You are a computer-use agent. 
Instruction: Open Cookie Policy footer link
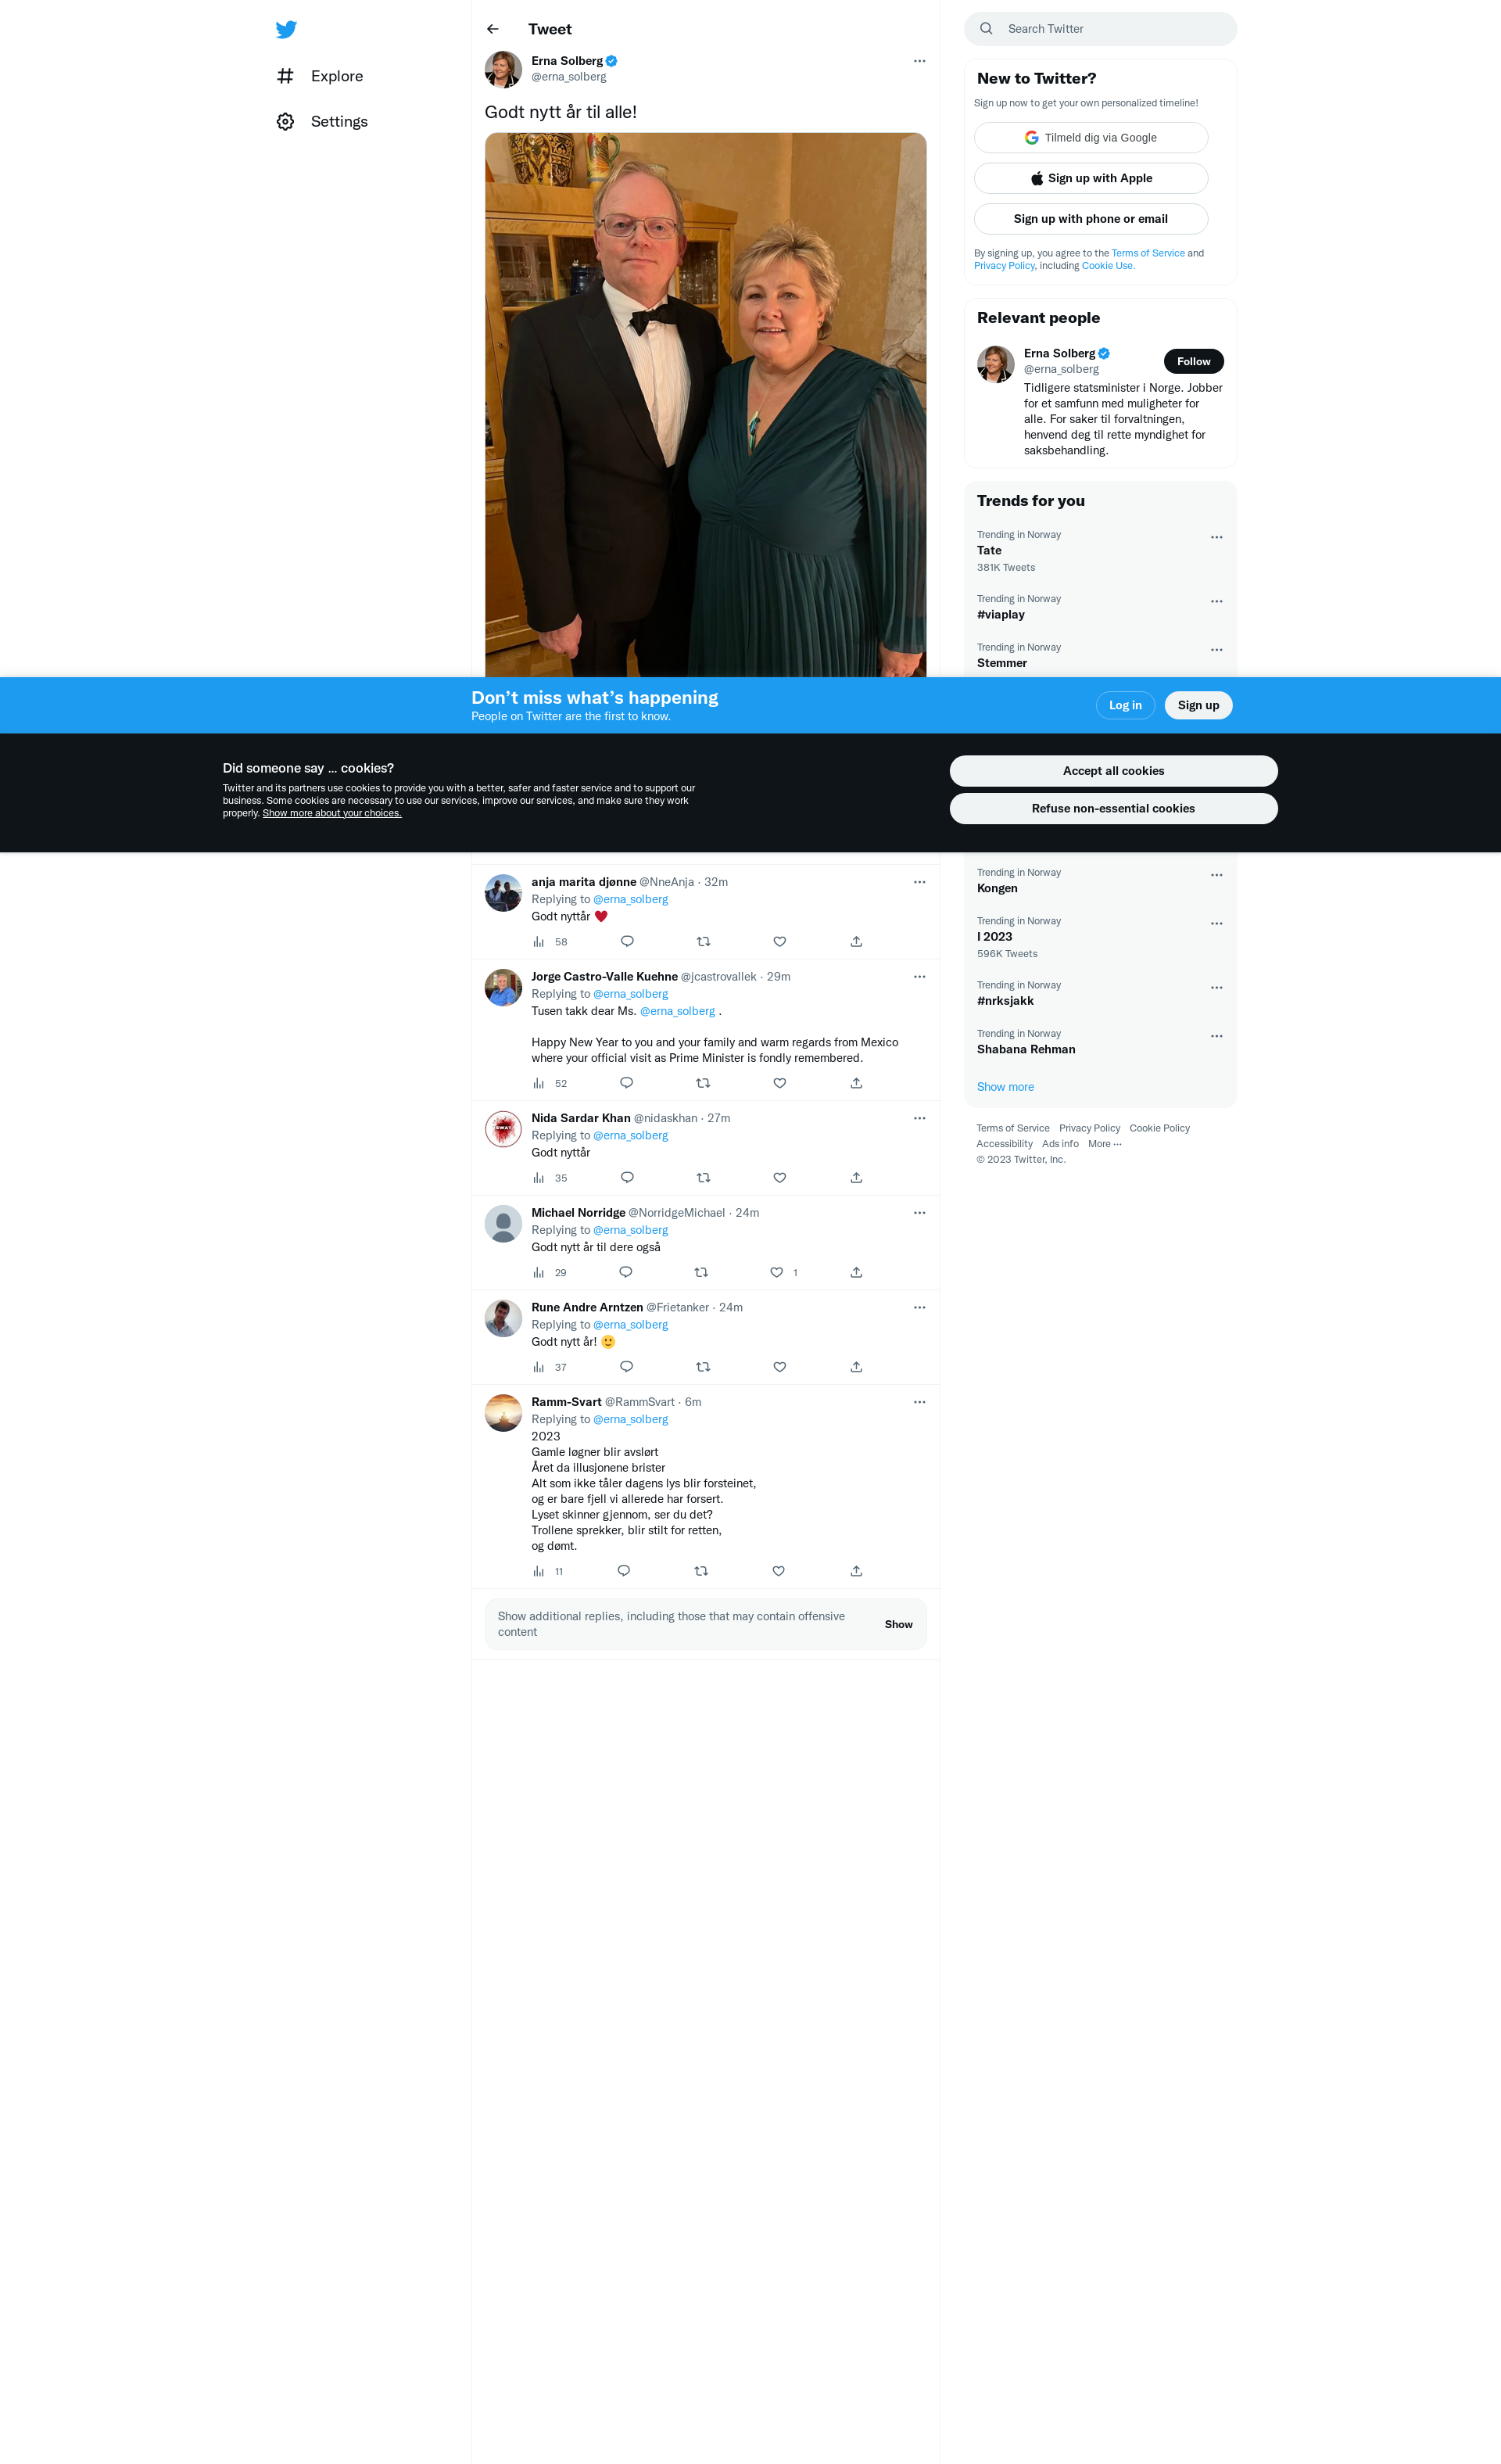(1159, 1128)
